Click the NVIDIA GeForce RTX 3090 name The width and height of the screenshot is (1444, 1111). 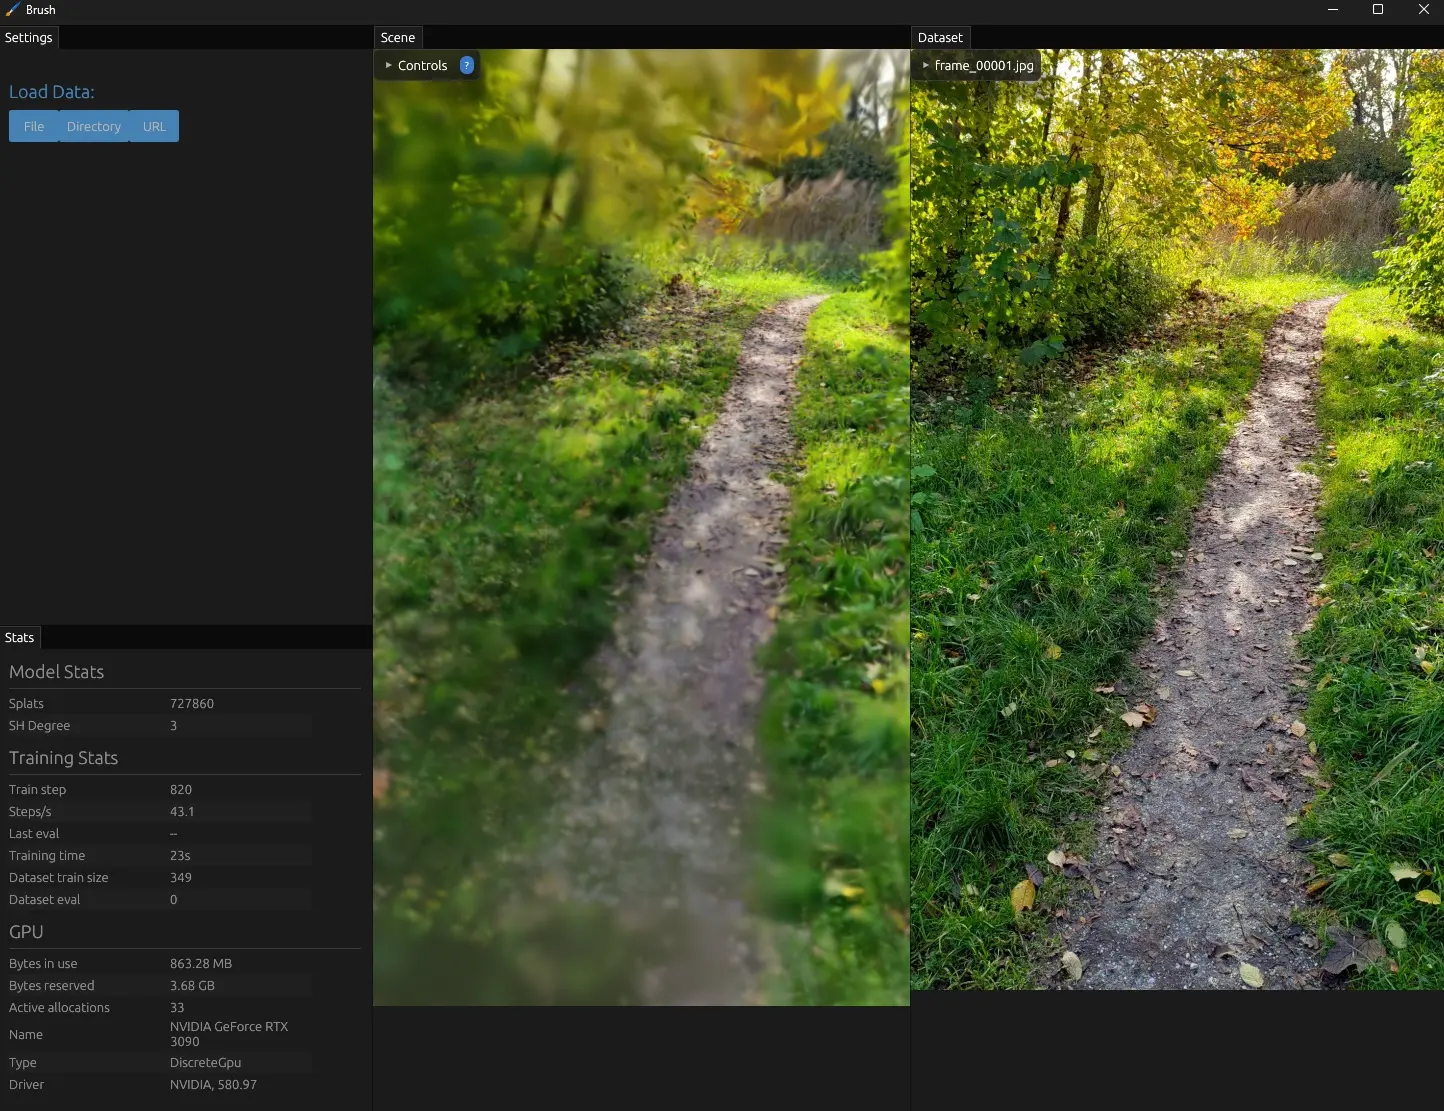click(228, 1034)
